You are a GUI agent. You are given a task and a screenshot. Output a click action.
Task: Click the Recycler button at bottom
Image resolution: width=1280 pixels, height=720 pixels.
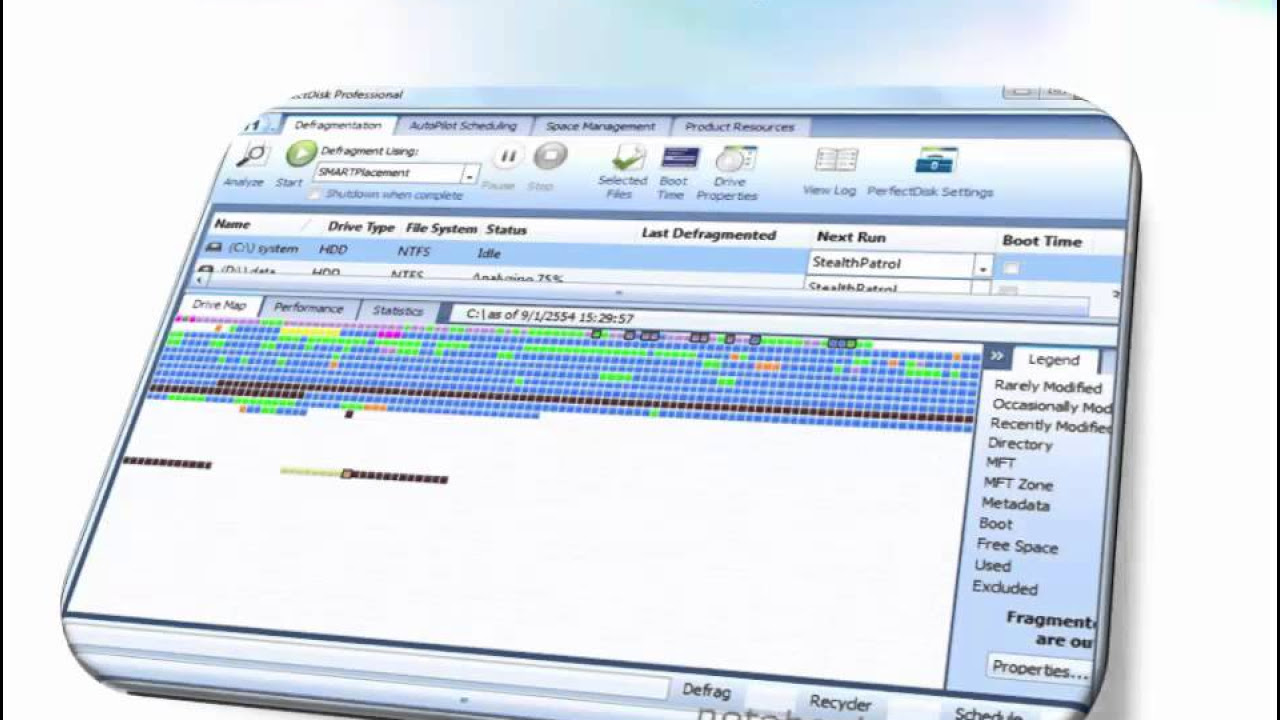[840, 703]
